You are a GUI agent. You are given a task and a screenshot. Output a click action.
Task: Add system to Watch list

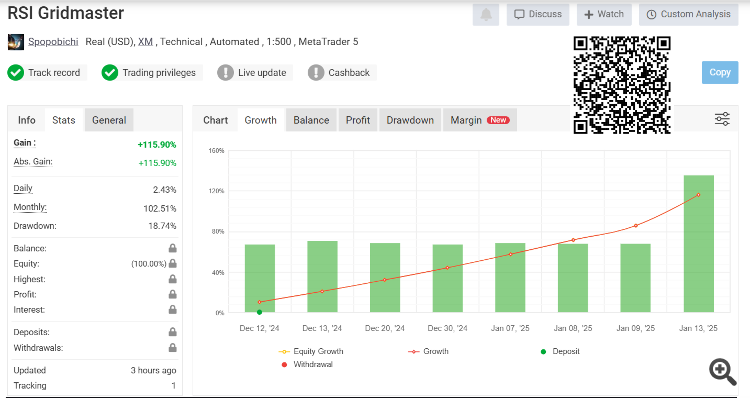tap(604, 14)
